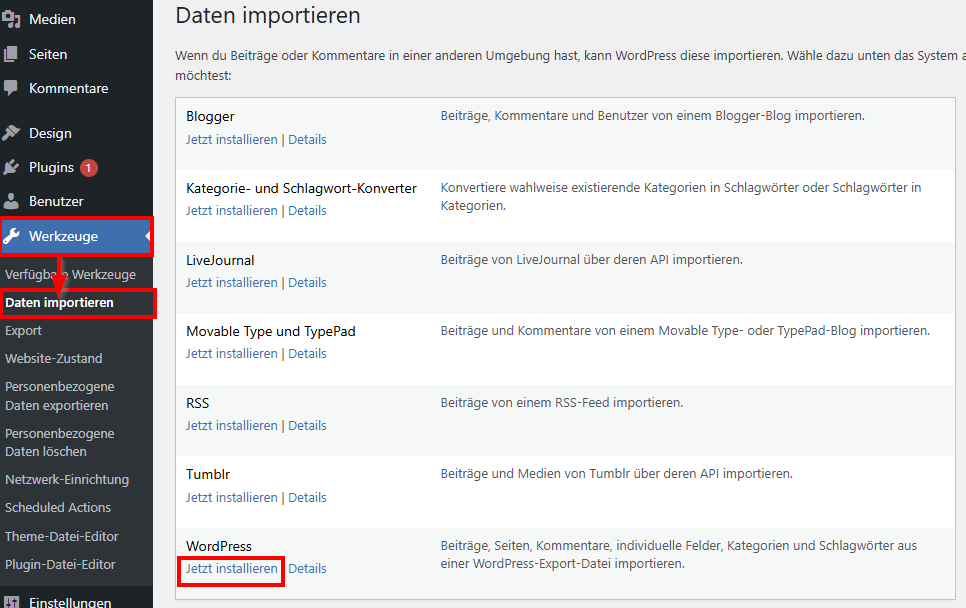The image size is (966, 608).
Task: Select Daten importieren submenu item
Action: [x=59, y=302]
